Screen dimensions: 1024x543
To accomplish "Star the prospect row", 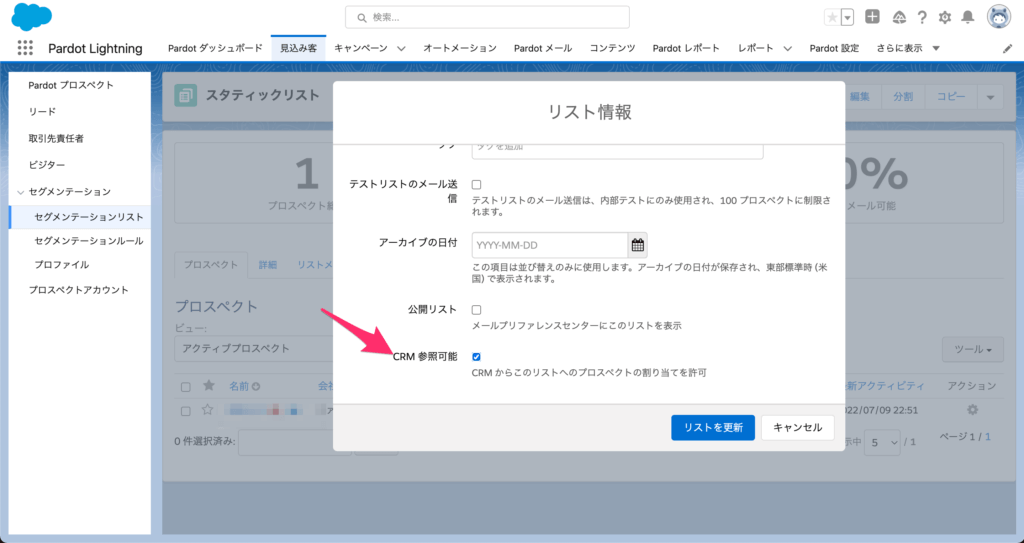I will [208, 410].
